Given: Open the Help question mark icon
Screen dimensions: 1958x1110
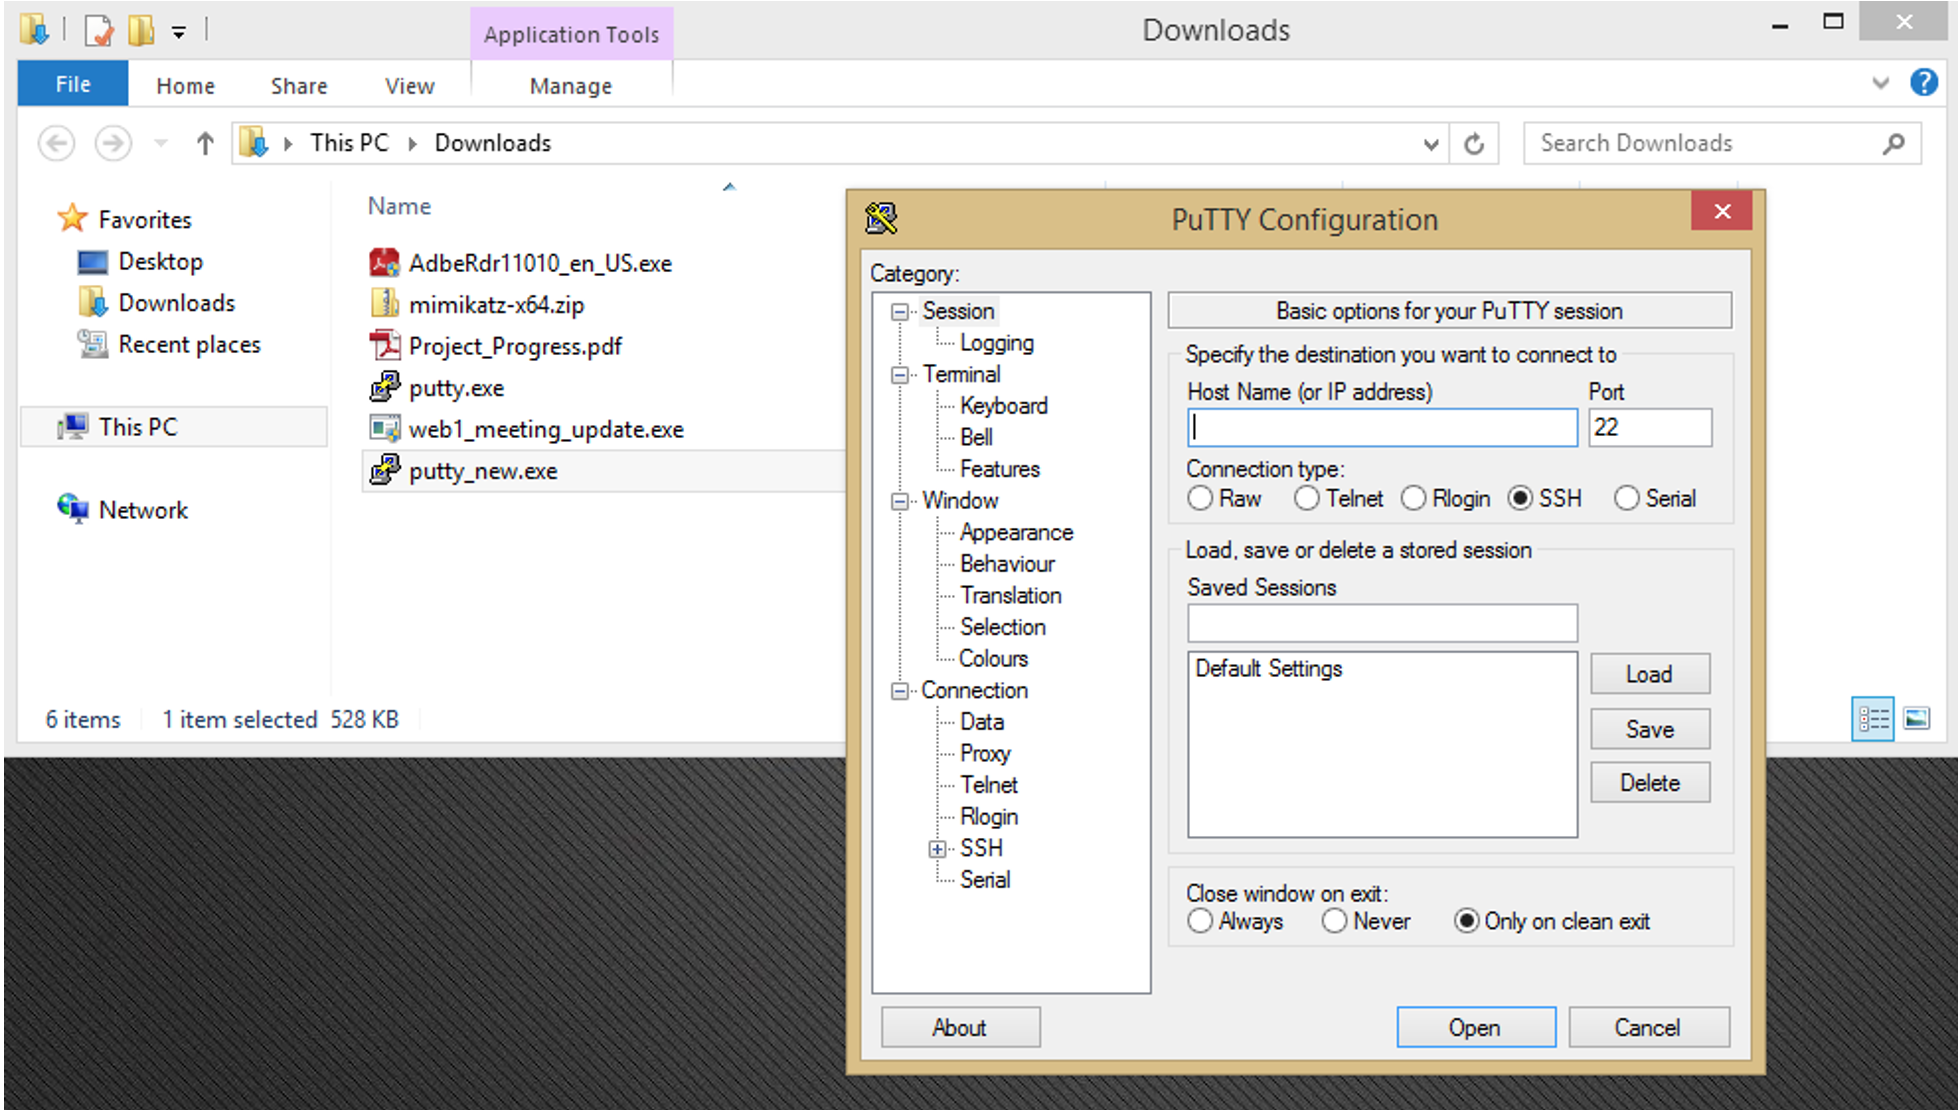Looking at the screenshot, I should (1922, 83).
